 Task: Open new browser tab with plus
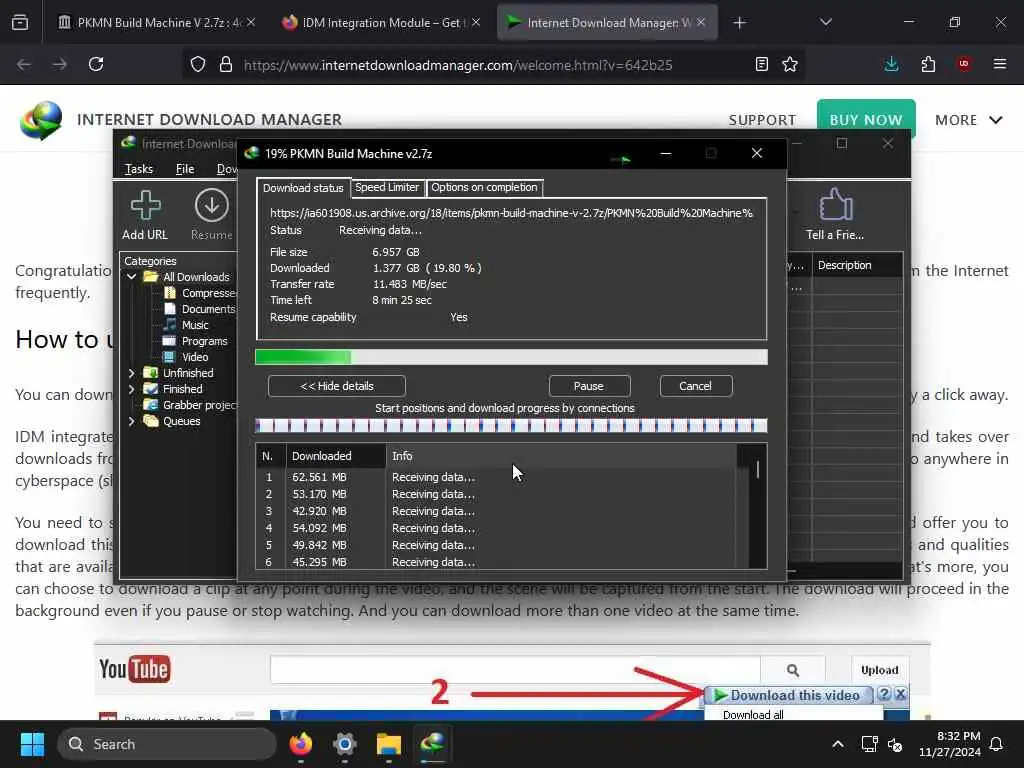[739, 23]
